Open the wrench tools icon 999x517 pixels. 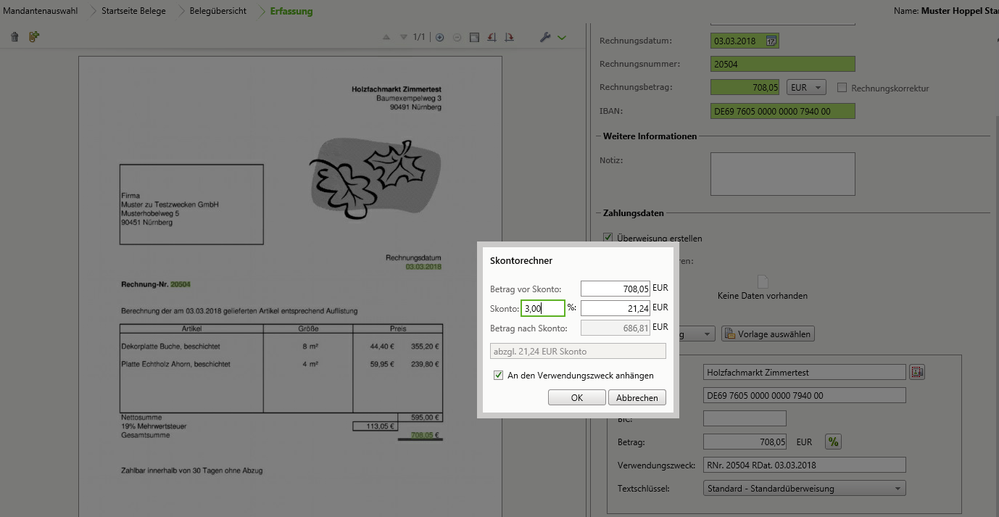tap(545, 38)
